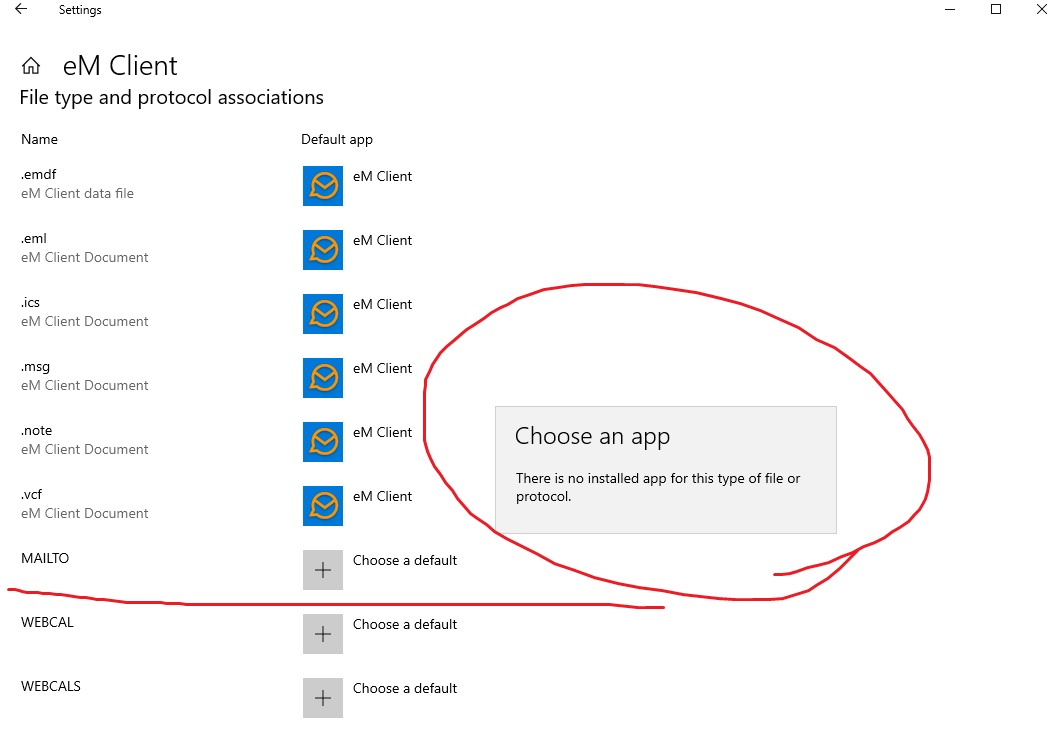Open Settings home via house icon
The image size is (1059, 745).
pyautogui.click(x=31, y=66)
